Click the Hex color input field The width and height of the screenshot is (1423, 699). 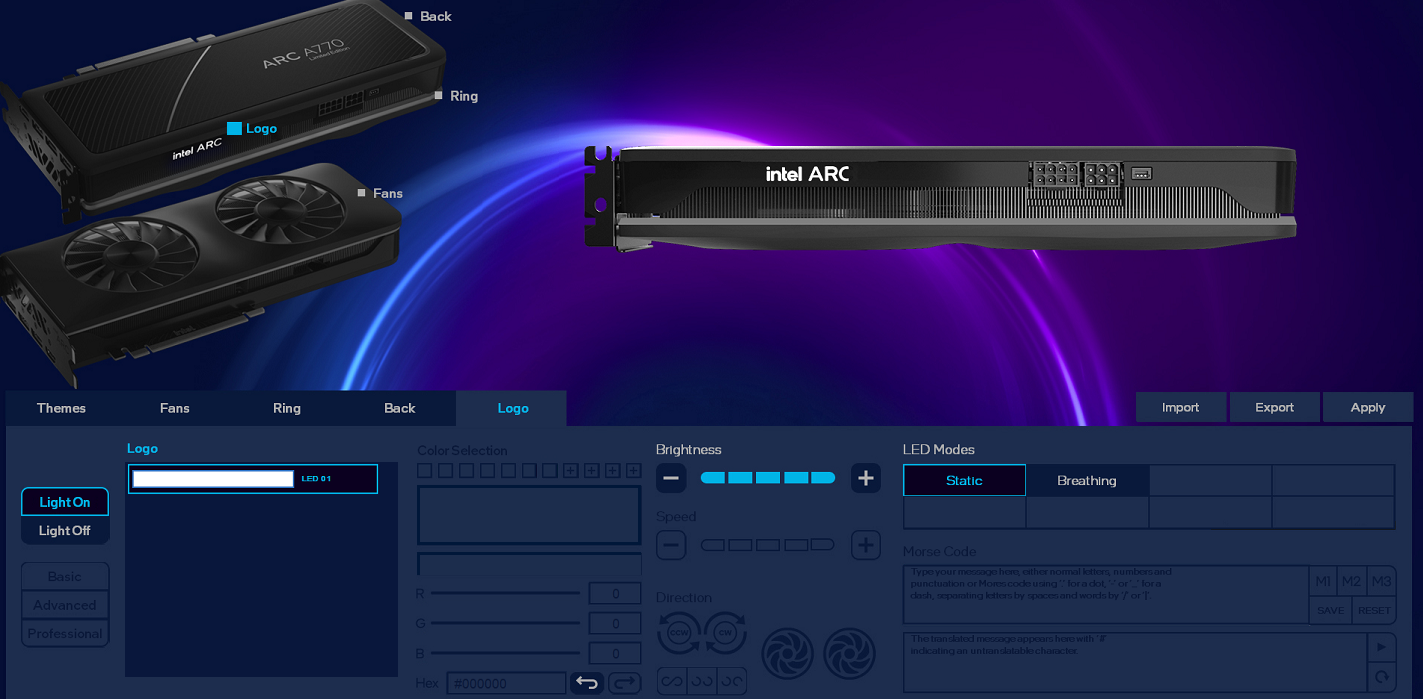[x=506, y=683]
